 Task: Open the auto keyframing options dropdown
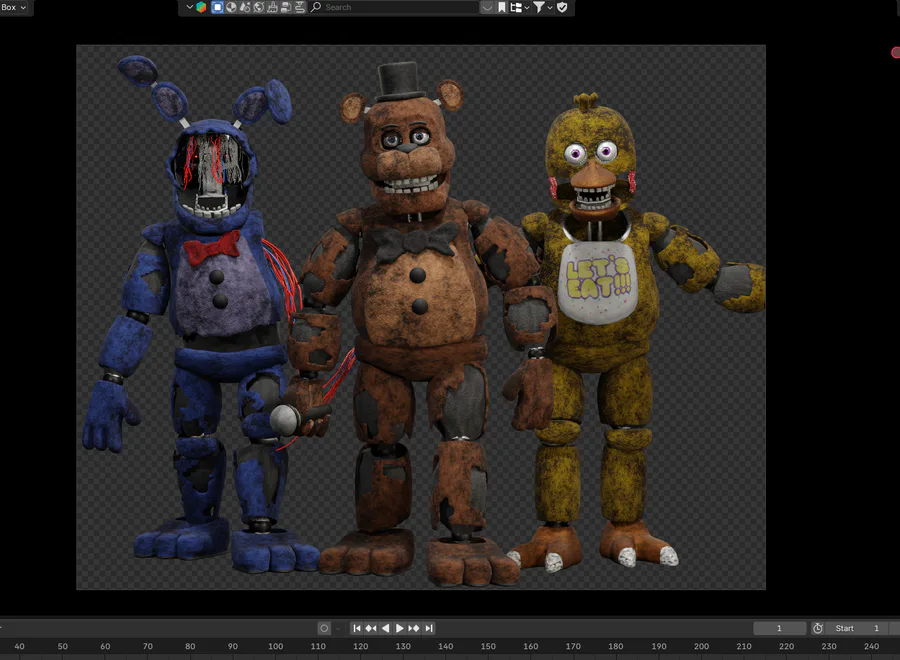point(338,628)
